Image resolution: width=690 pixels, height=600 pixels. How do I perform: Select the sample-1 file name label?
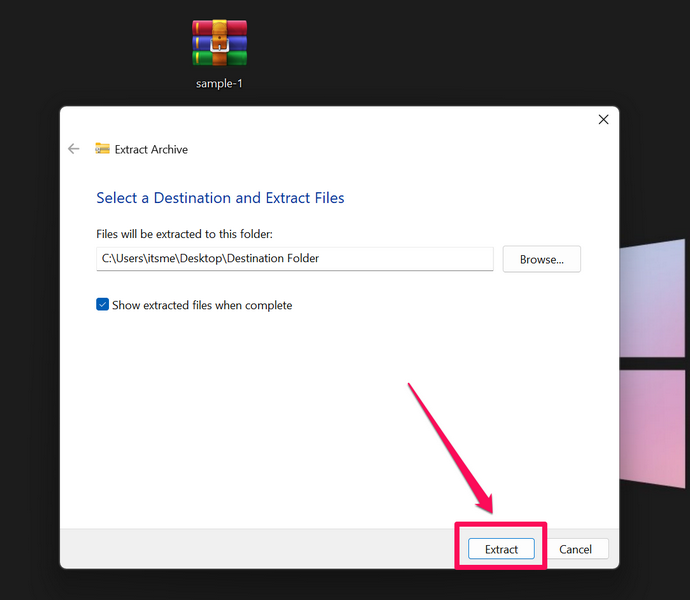point(219,84)
